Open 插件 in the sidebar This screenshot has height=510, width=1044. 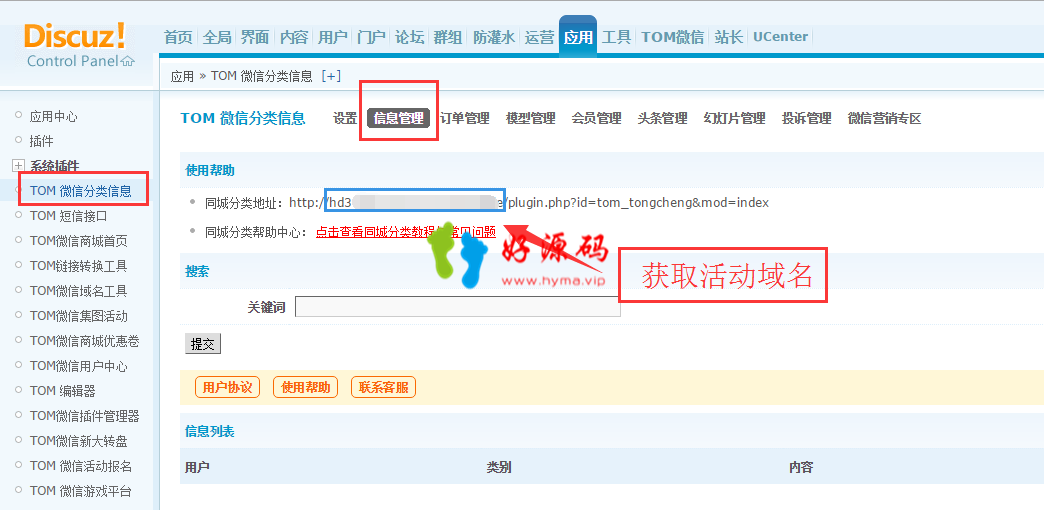point(41,141)
